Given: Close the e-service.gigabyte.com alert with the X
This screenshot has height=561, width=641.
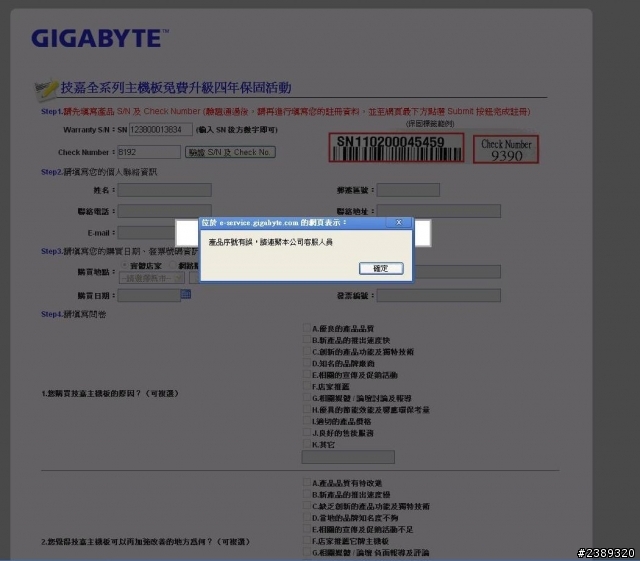Looking at the screenshot, I should tap(399, 222).
